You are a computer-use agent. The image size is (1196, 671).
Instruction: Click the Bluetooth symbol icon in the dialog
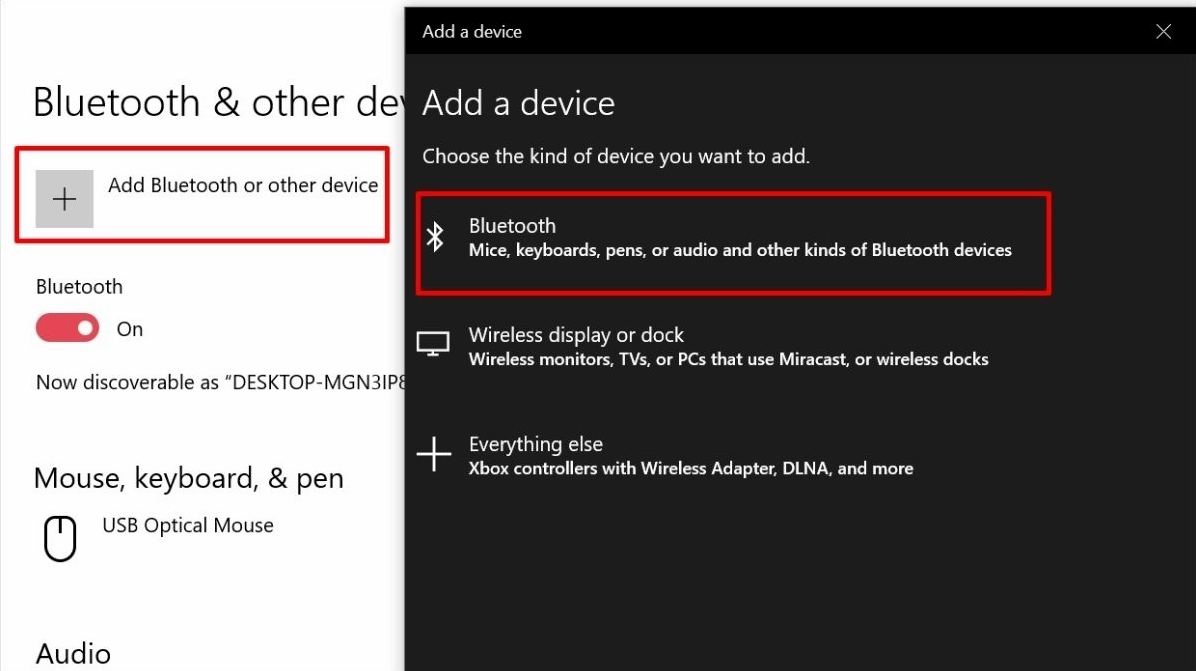tap(435, 237)
